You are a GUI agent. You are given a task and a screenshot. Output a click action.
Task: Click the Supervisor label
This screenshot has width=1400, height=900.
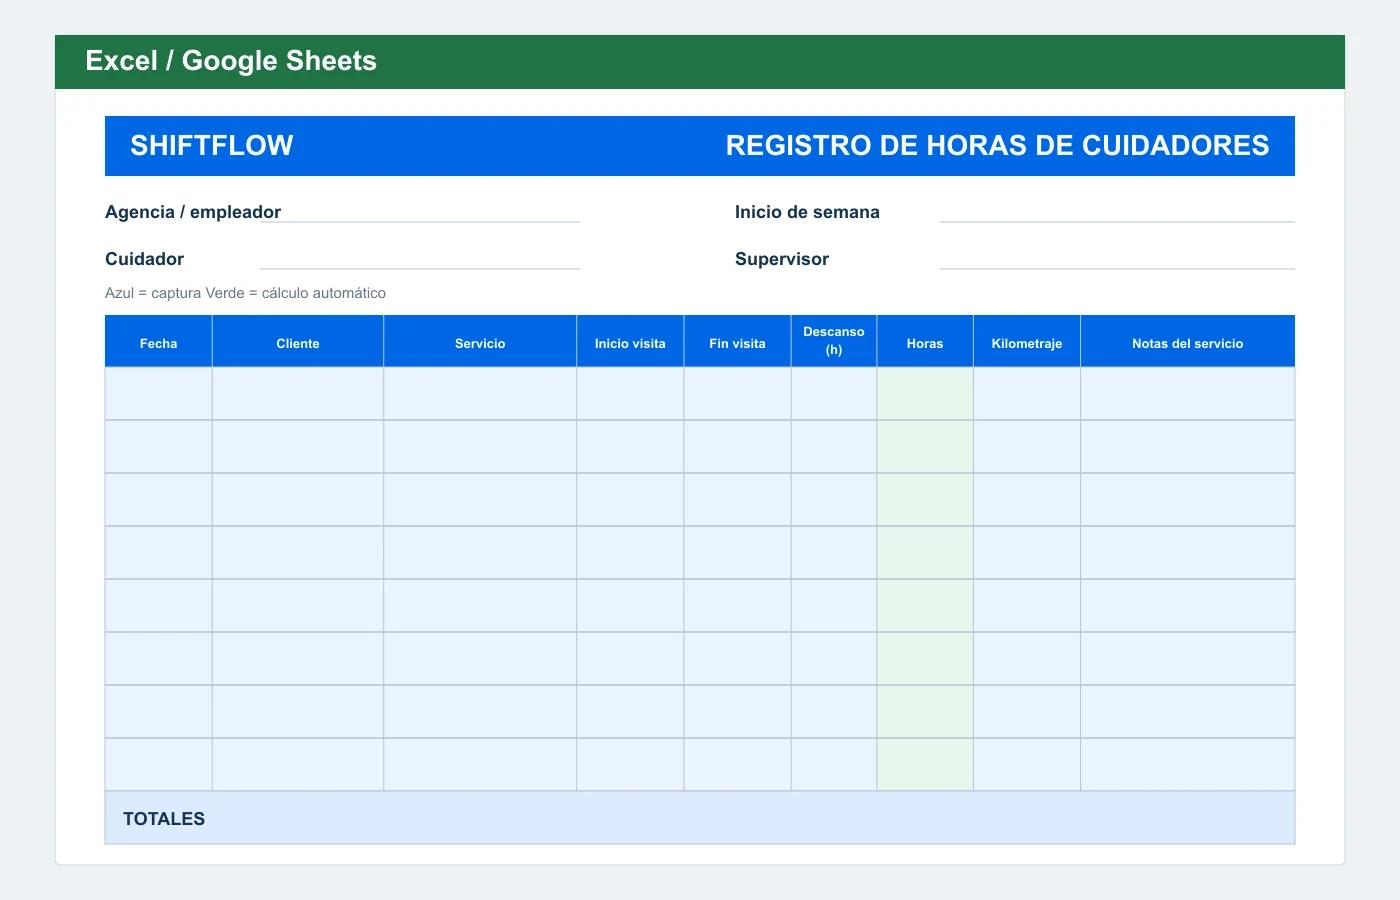tap(782, 259)
